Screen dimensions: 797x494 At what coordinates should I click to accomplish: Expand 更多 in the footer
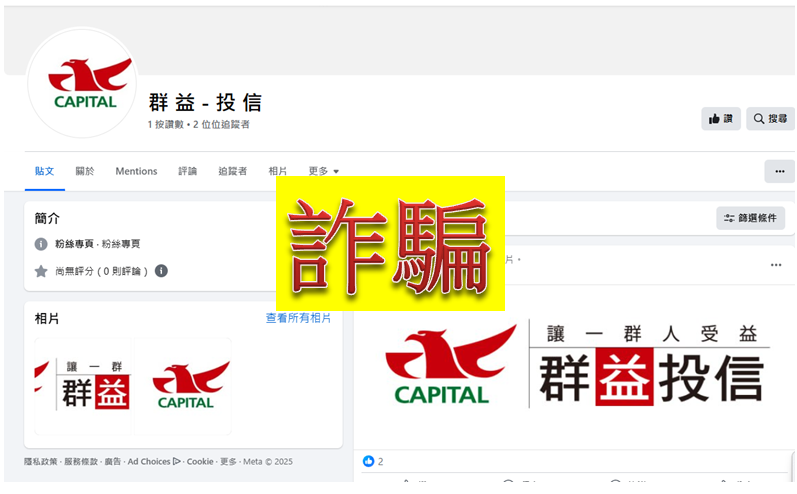coord(228,461)
